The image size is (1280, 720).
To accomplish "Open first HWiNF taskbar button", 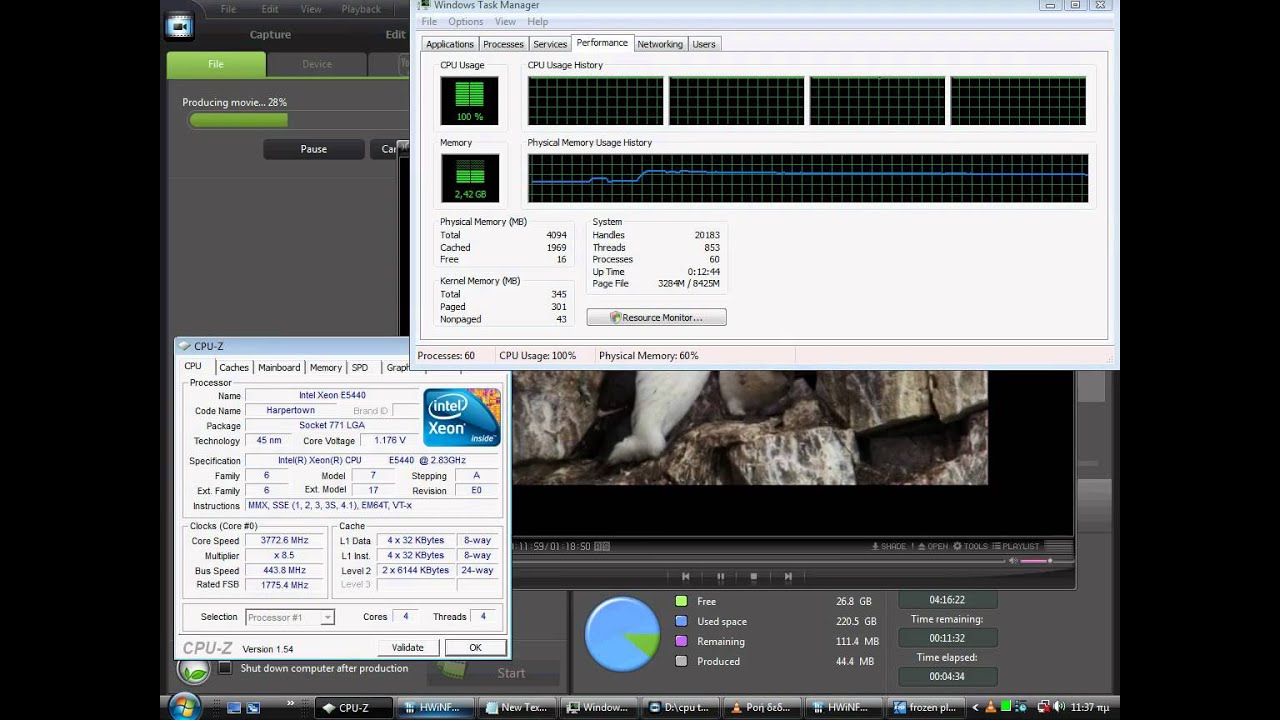I will [x=436, y=707].
